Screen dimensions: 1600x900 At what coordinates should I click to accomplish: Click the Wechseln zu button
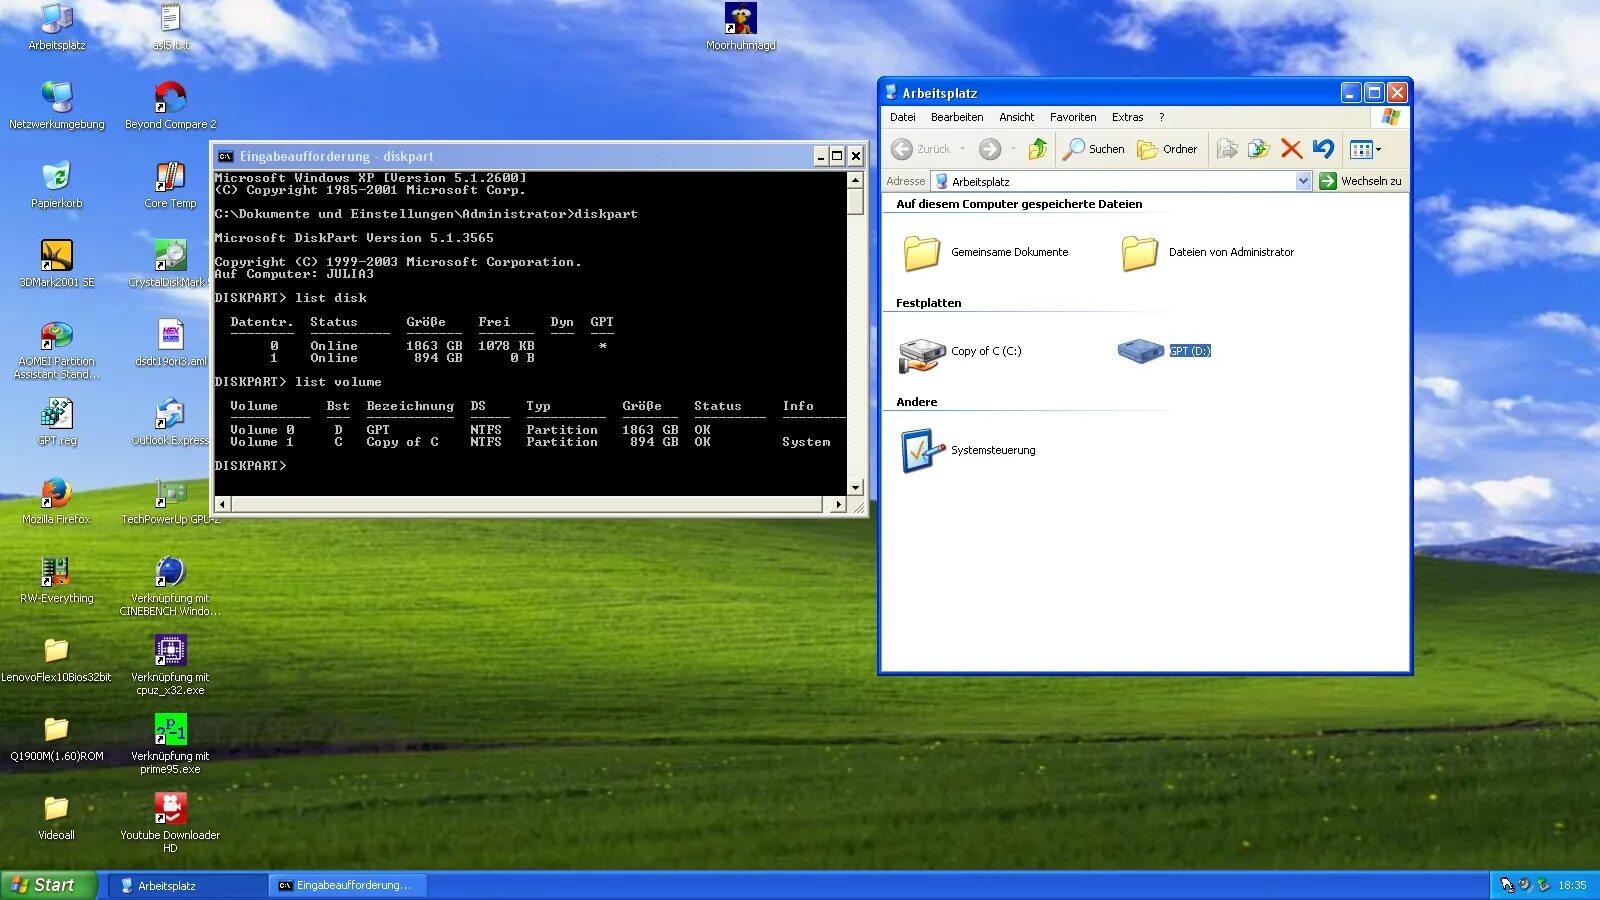click(x=1361, y=181)
